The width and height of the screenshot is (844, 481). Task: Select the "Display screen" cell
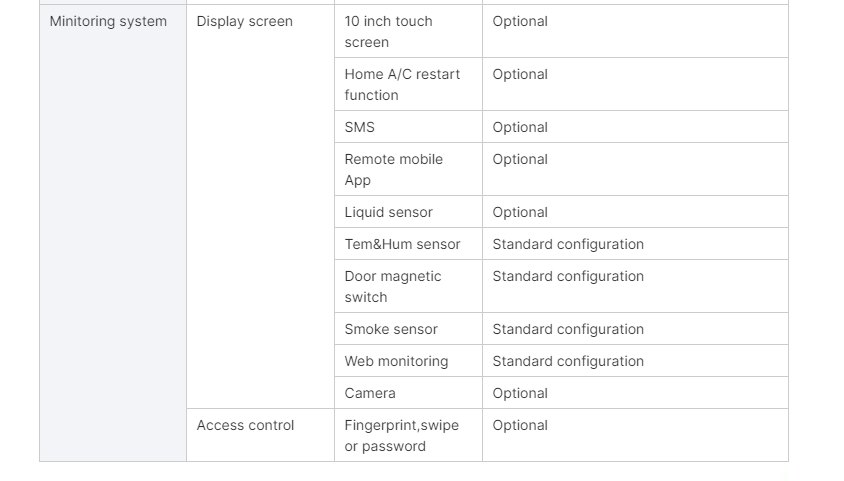245,21
